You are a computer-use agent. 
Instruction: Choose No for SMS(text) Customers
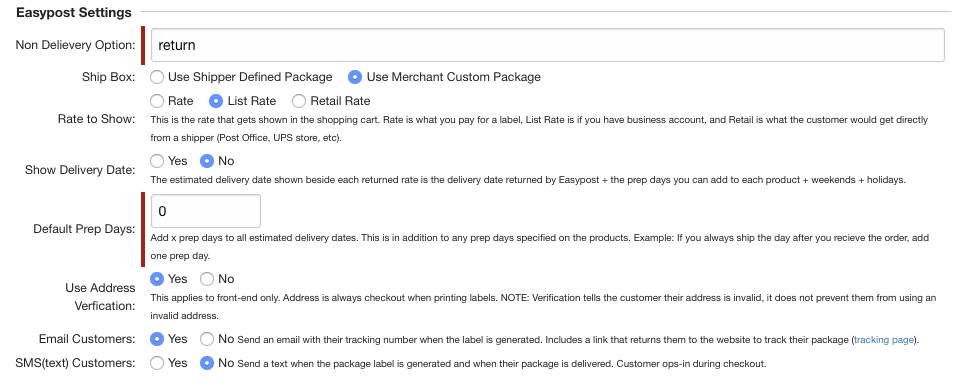(x=207, y=363)
